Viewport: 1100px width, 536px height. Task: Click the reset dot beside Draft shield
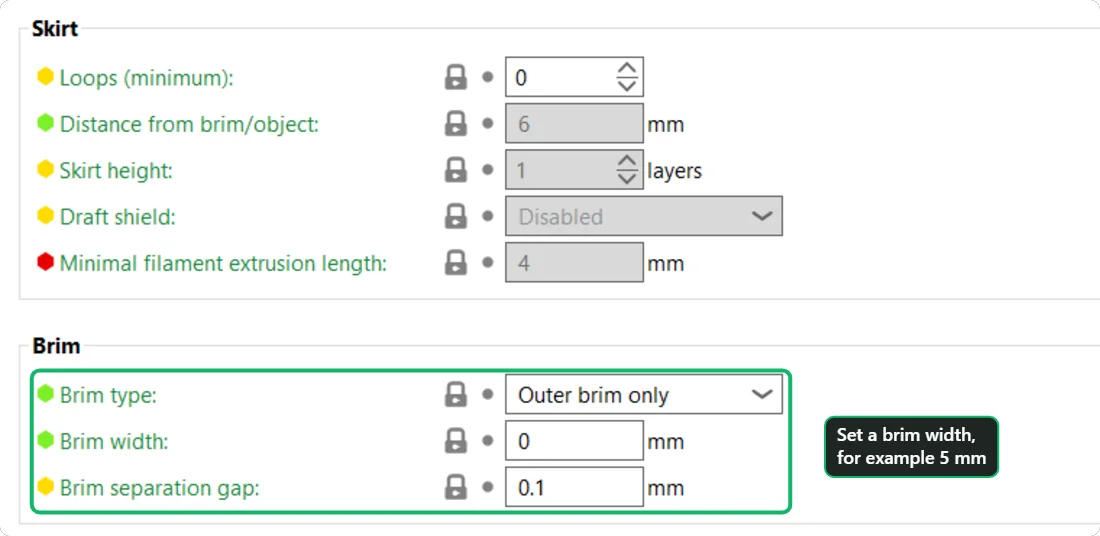pyautogui.click(x=488, y=217)
